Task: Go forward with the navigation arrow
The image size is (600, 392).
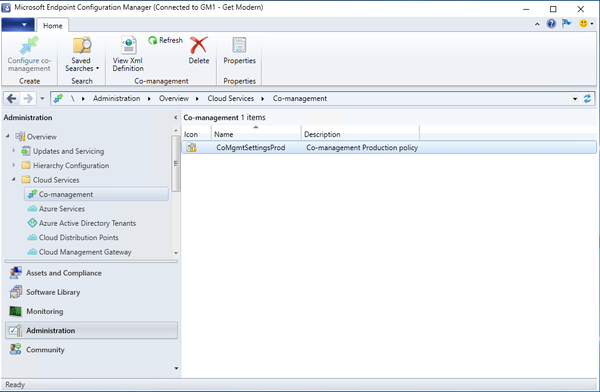Action: (28, 98)
